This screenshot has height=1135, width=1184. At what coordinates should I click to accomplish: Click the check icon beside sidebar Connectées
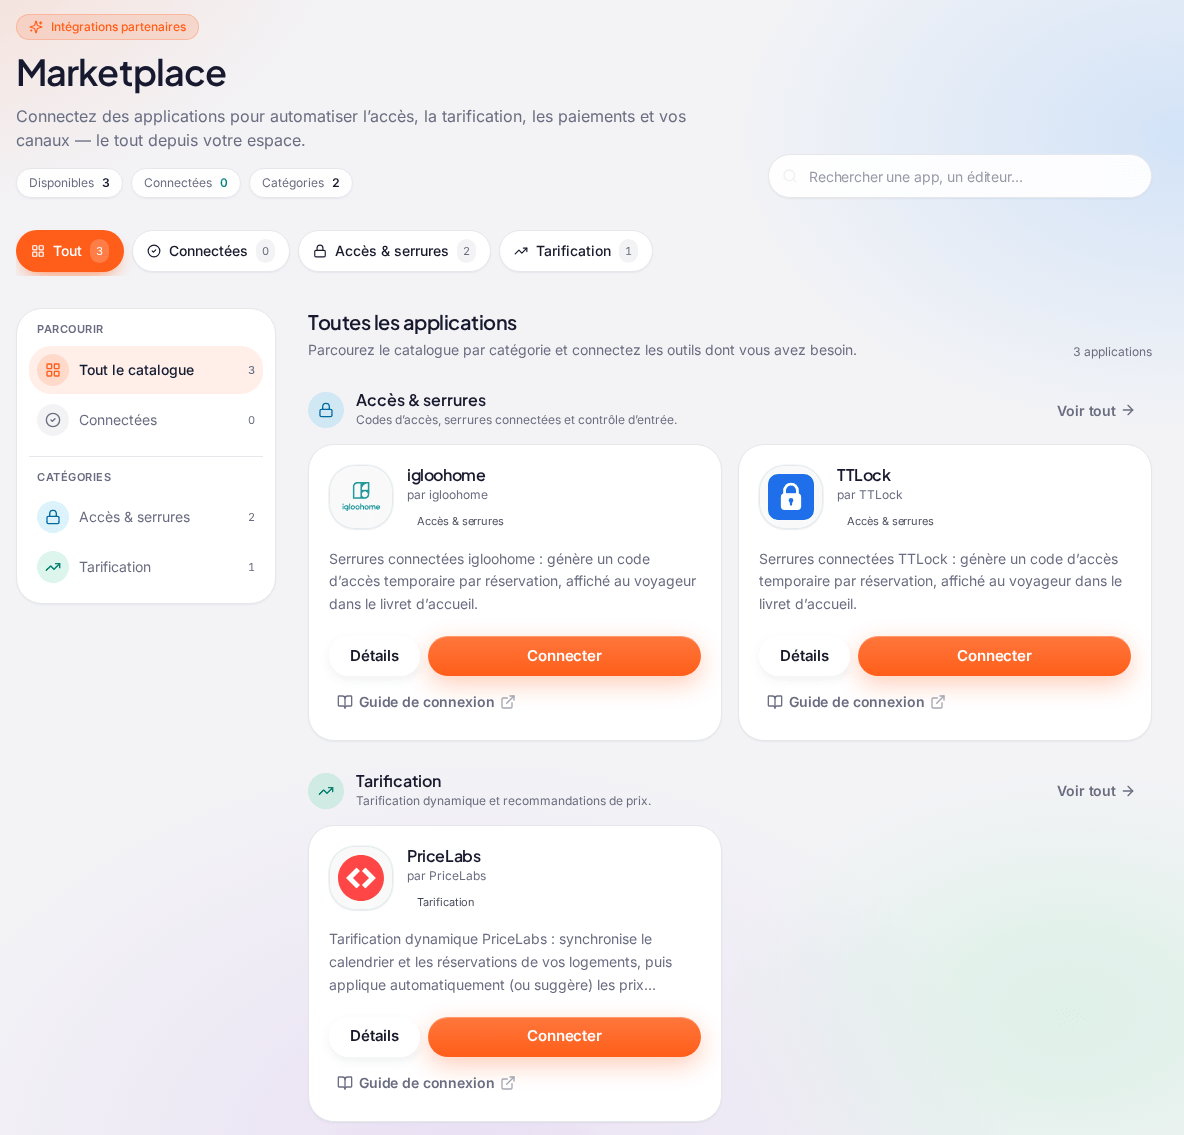pyautogui.click(x=53, y=420)
